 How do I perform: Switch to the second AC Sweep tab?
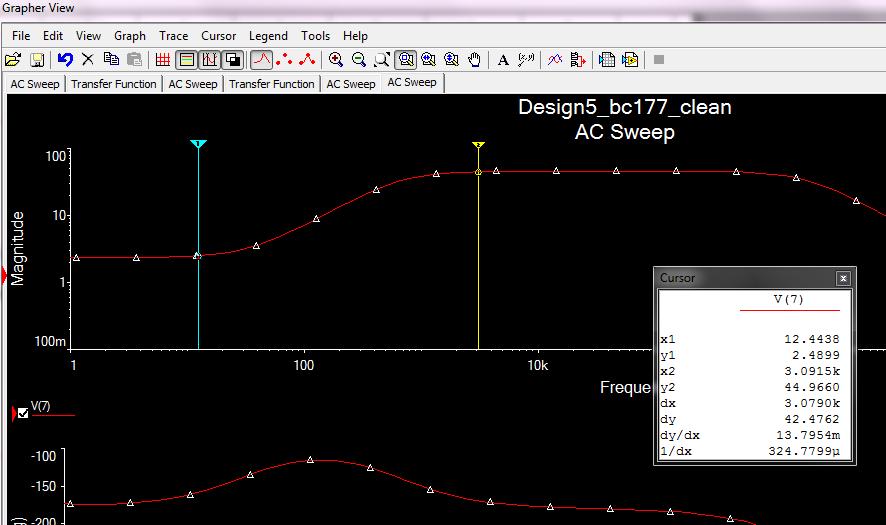pos(193,84)
